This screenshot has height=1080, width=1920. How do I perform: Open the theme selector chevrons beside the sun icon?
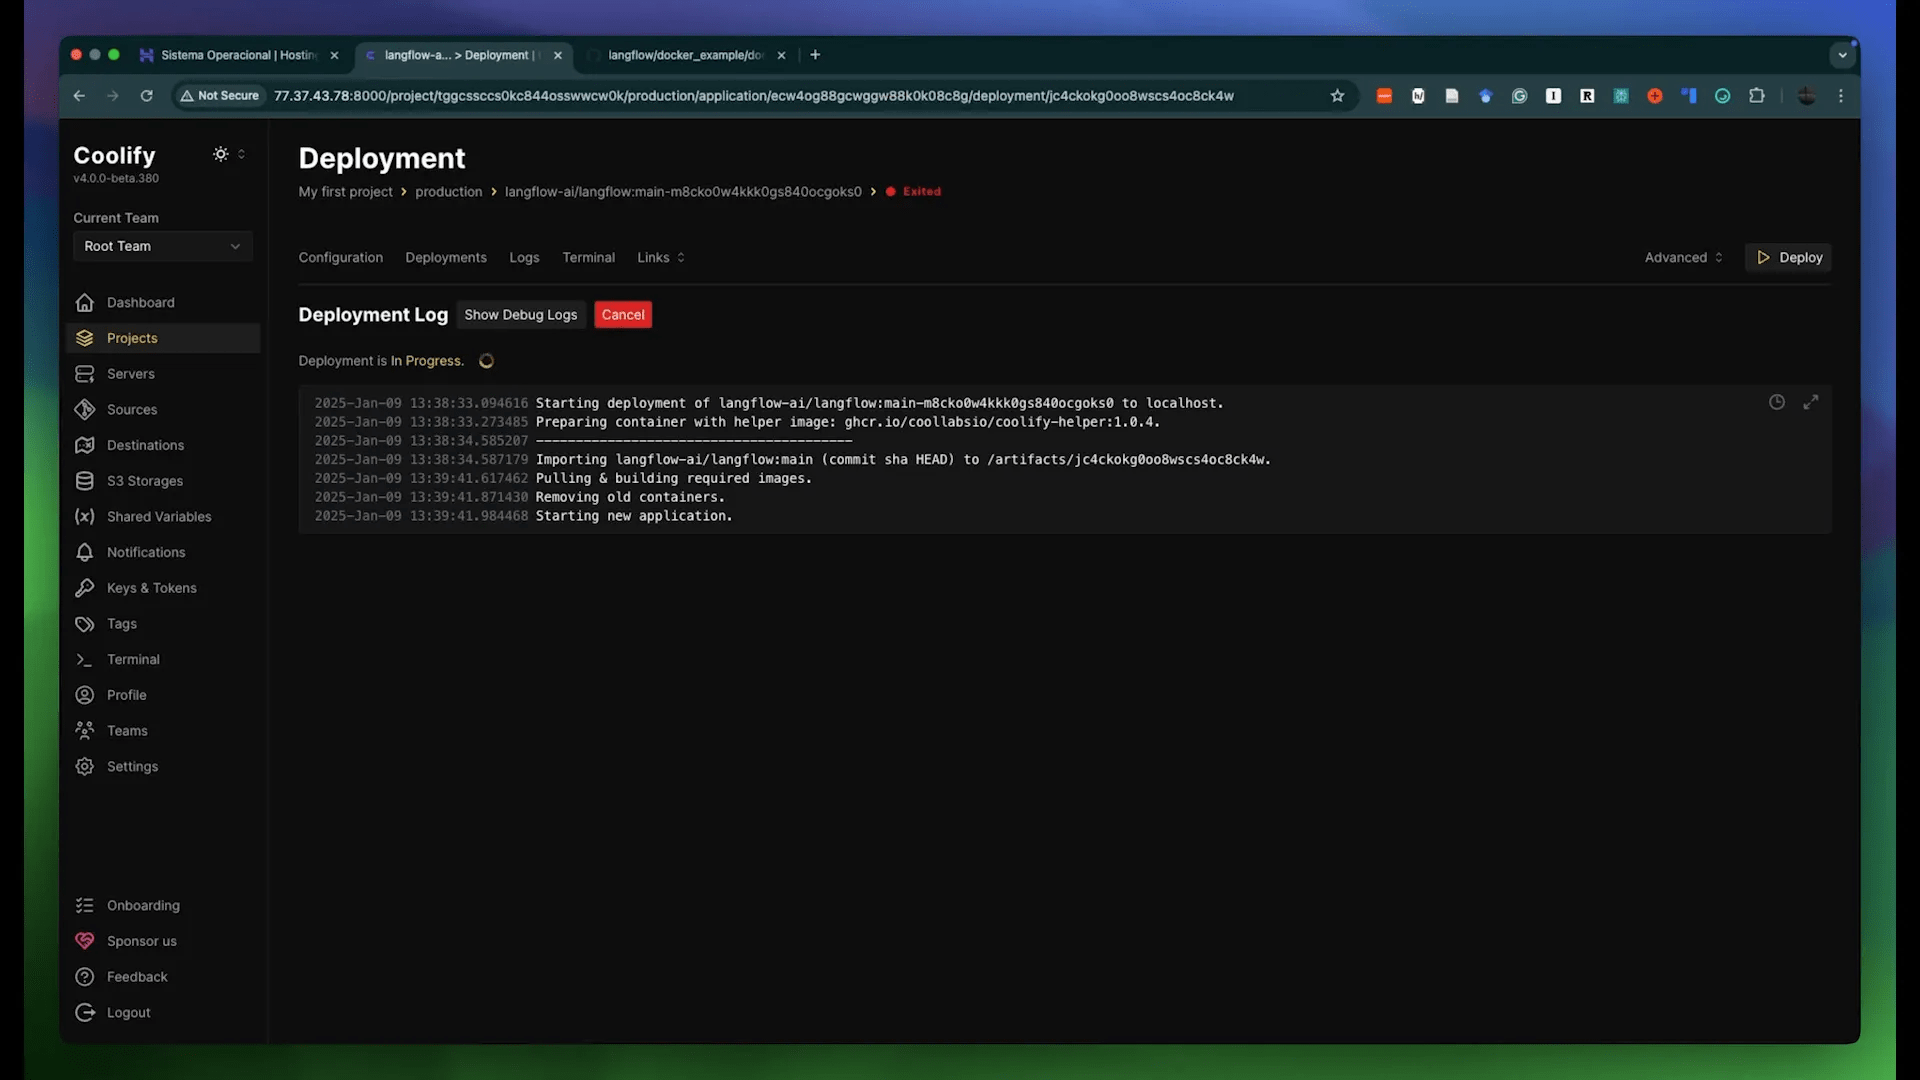(x=241, y=154)
